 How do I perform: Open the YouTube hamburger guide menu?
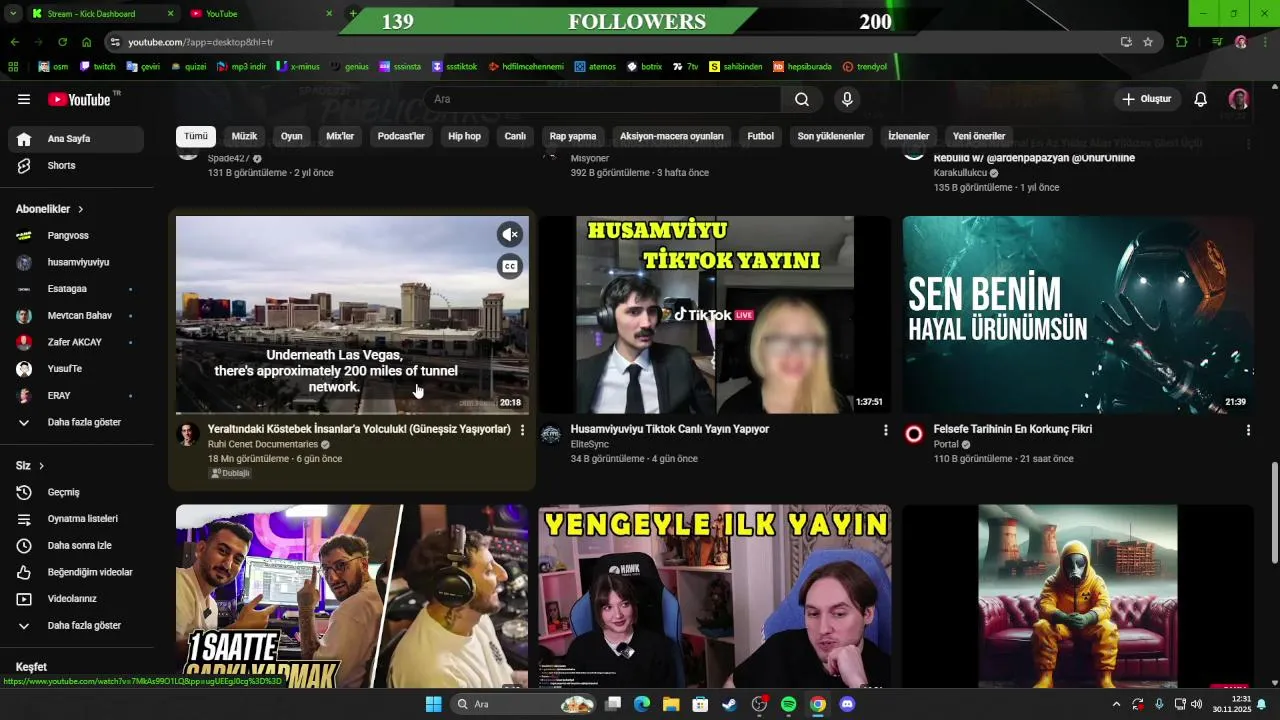click(24, 99)
